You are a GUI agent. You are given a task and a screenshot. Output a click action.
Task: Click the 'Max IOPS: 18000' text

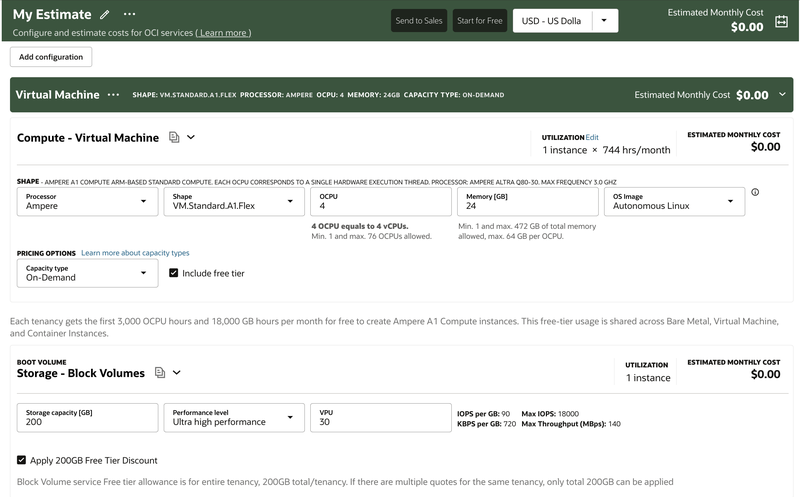[550, 414]
